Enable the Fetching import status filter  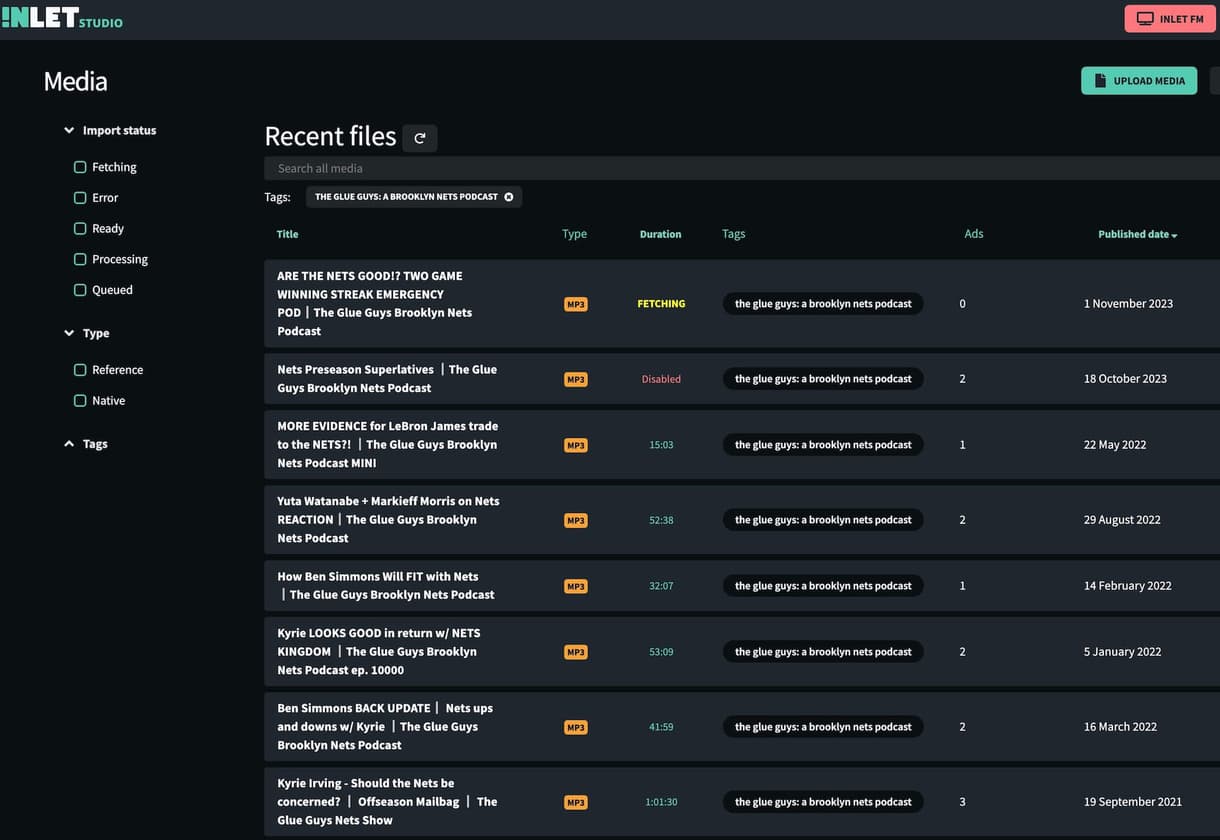click(80, 167)
